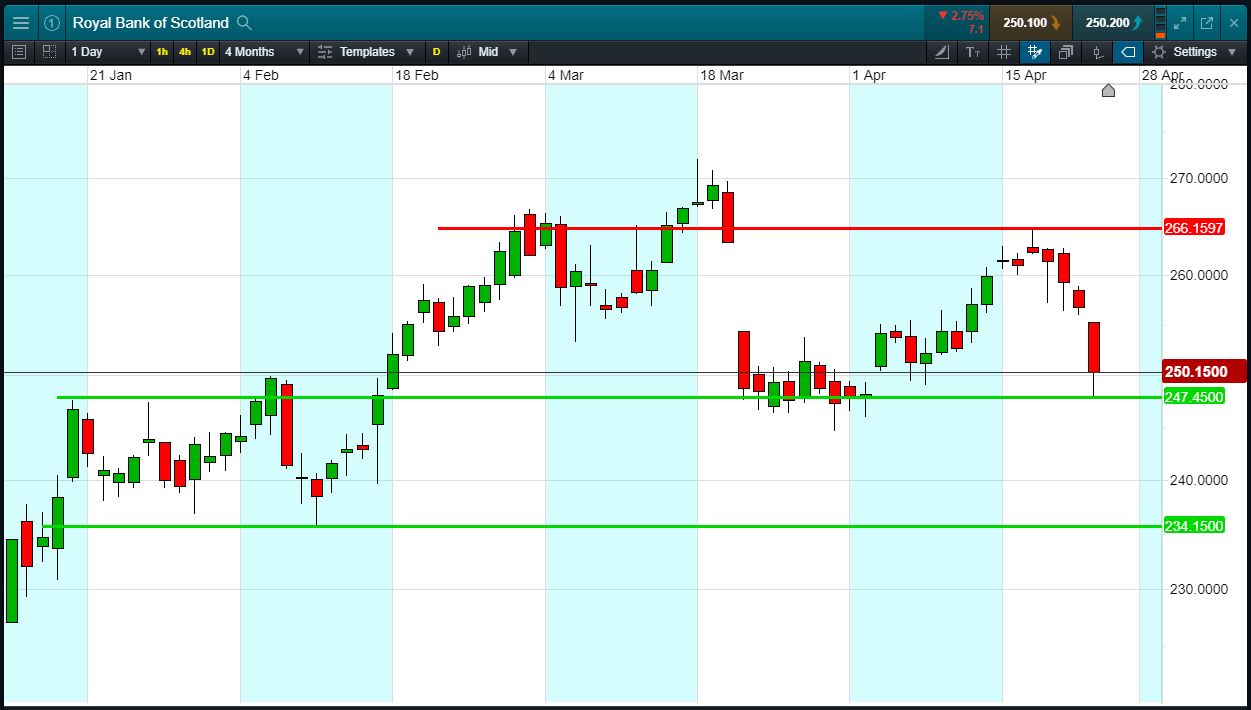Open the 4 Months range dropdown
Viewport: 1251px width, 710px height.
[x=264, y=52]
